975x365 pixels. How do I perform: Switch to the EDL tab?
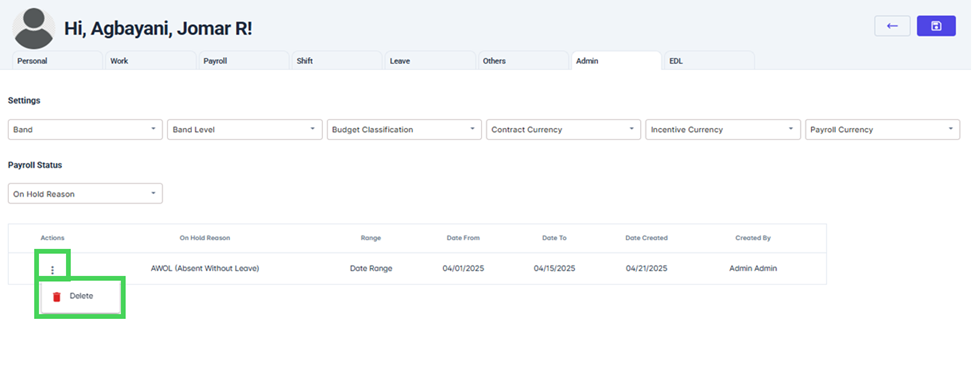(709, 61)
